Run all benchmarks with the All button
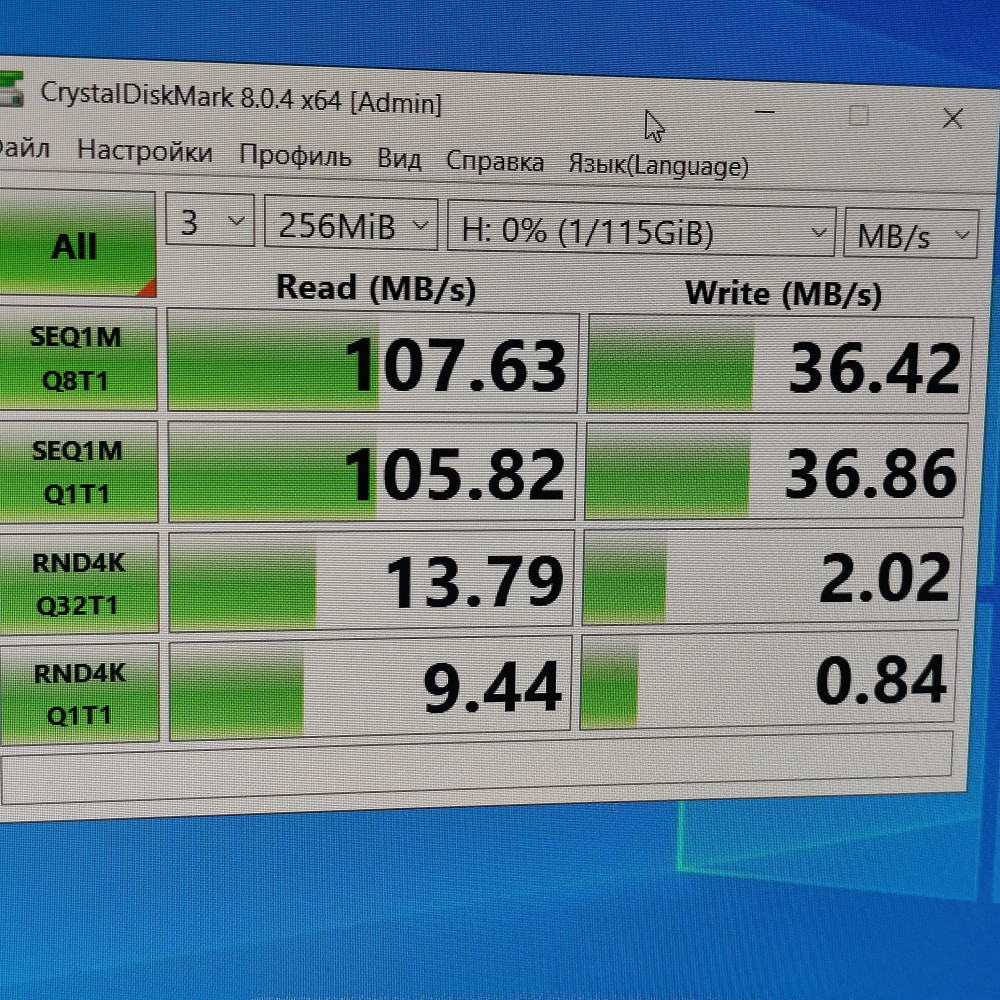 click(77, 245)
